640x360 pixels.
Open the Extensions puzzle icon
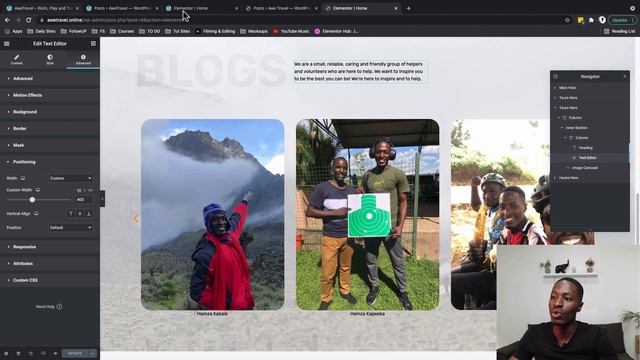click(591, 20)
